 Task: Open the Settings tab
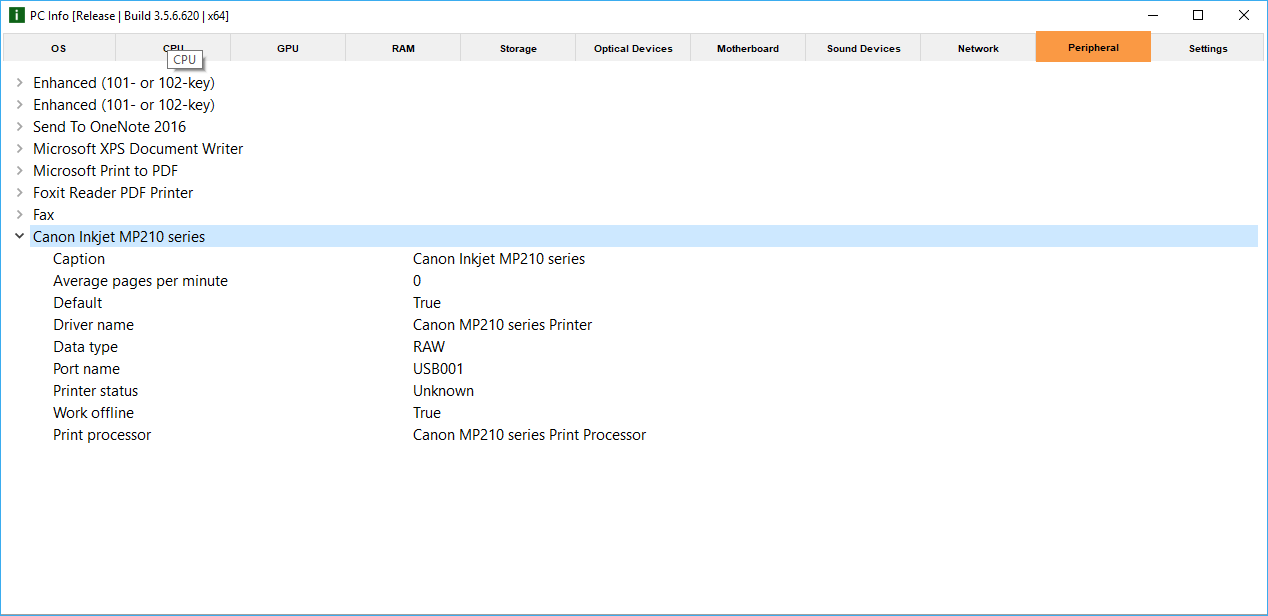[x=1208, y=47]
